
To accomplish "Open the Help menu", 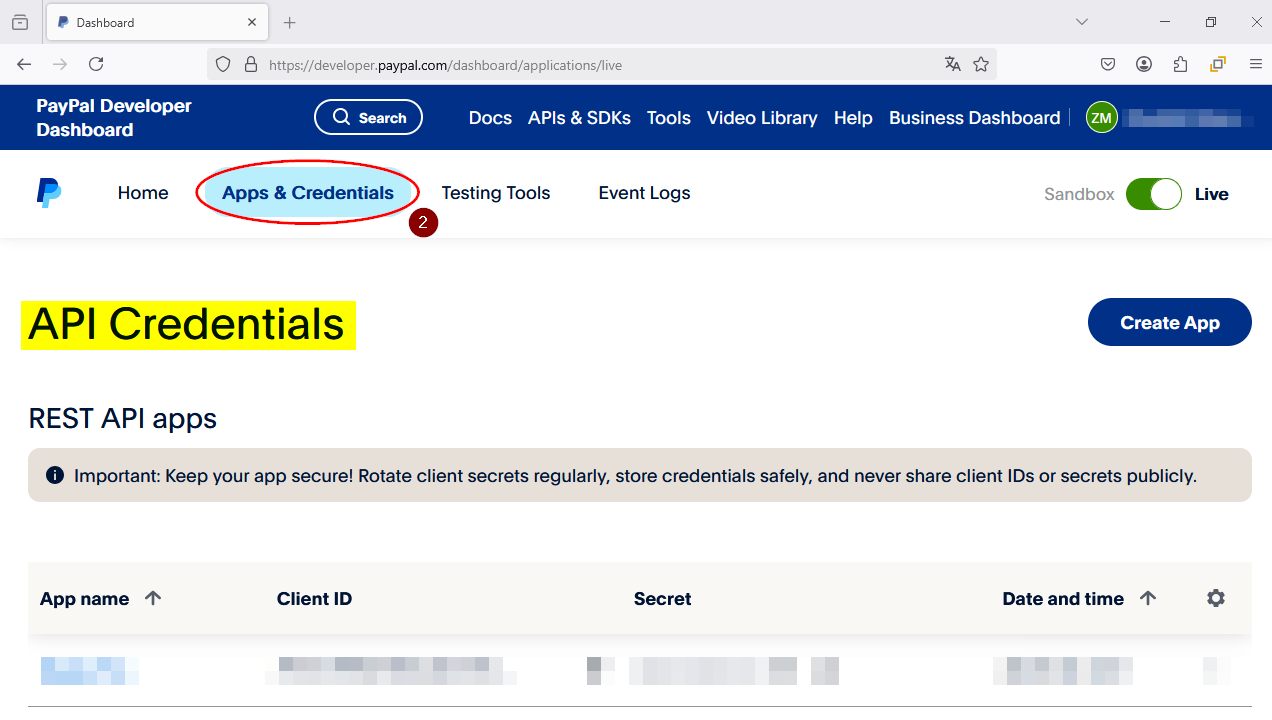I will [853, 118].
